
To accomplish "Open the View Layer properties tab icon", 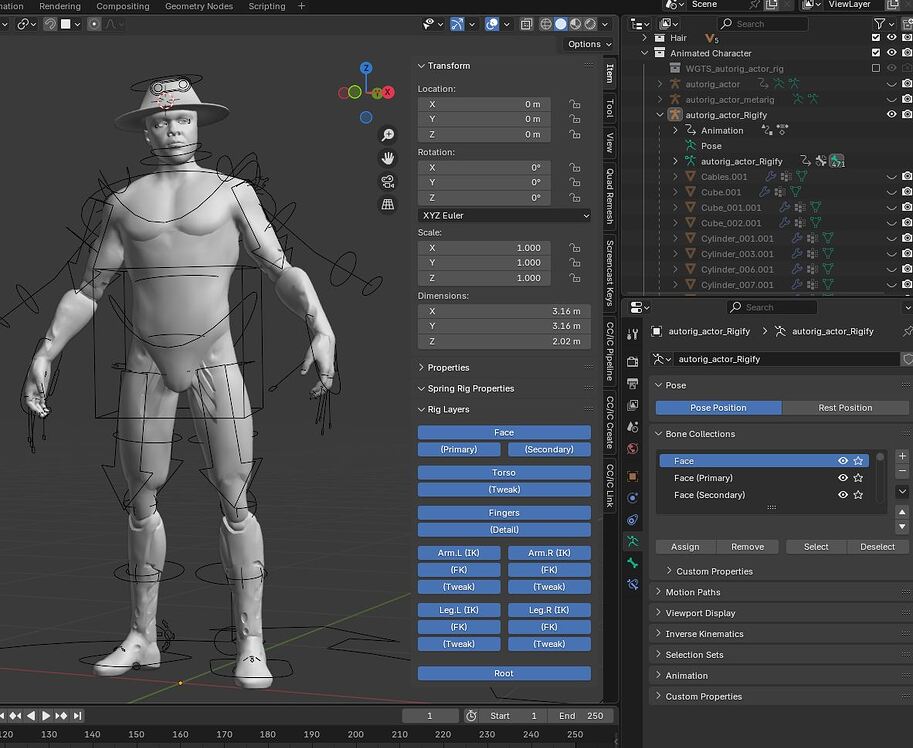I will 633,405.
